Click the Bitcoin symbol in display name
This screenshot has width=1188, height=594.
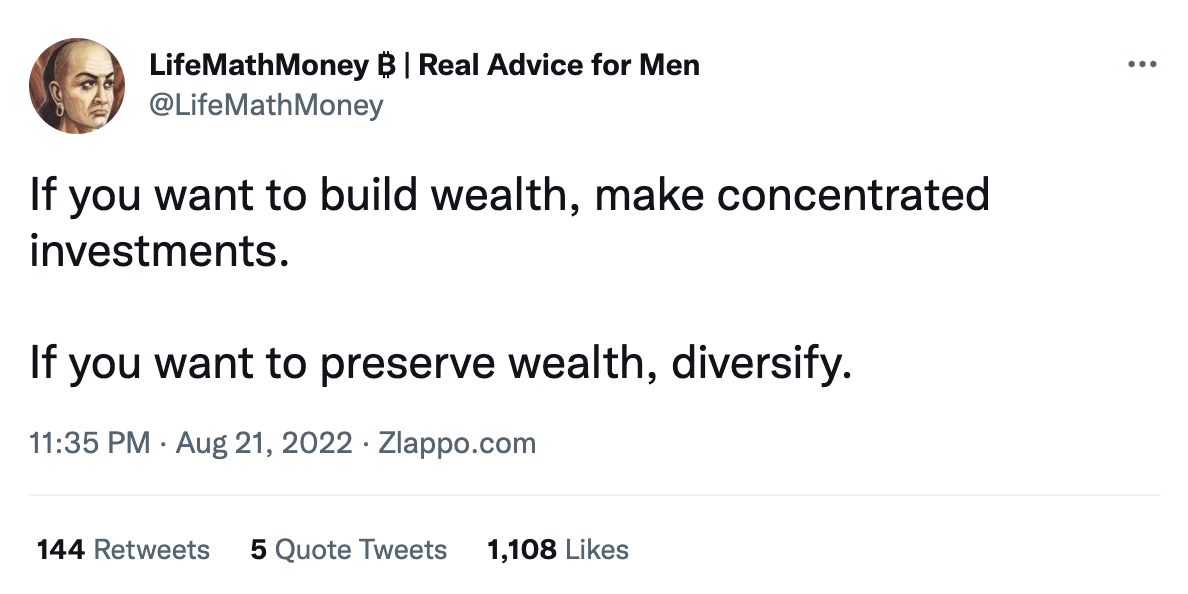coord(386,65)
